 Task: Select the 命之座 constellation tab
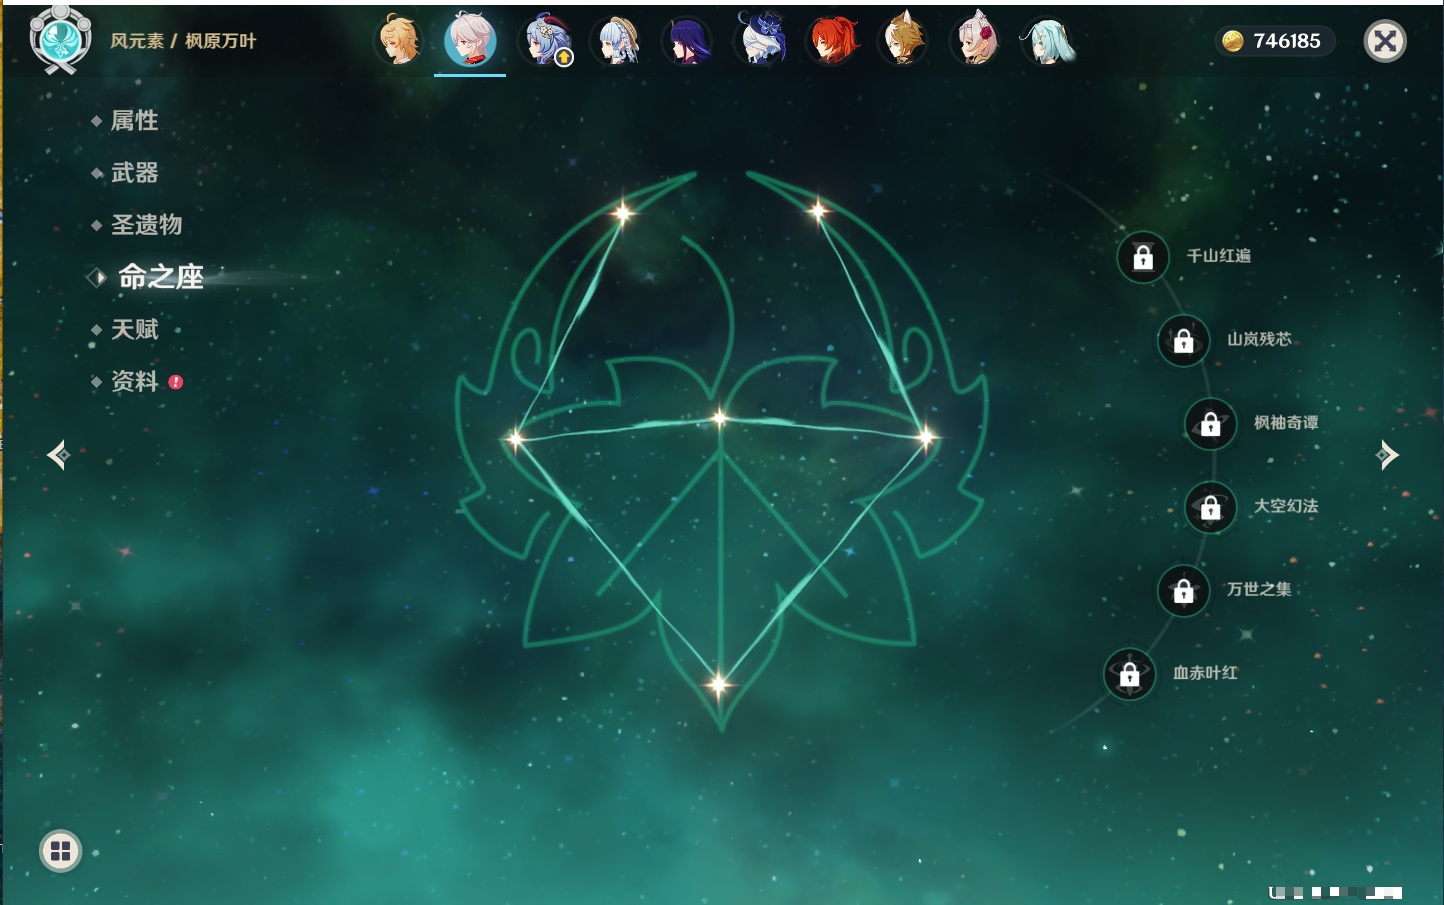click(160, 277)
